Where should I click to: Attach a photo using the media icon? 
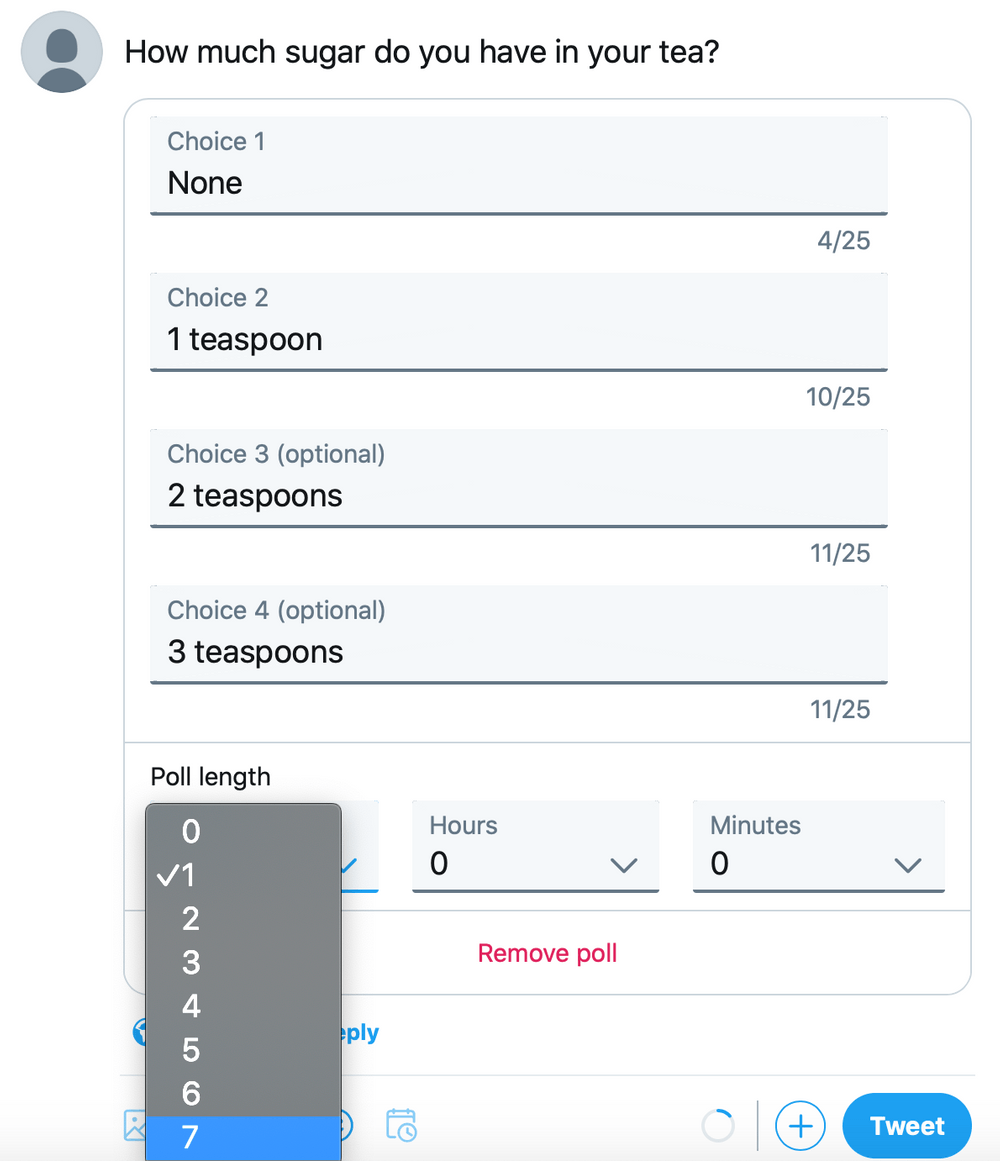coord(136,1125)
